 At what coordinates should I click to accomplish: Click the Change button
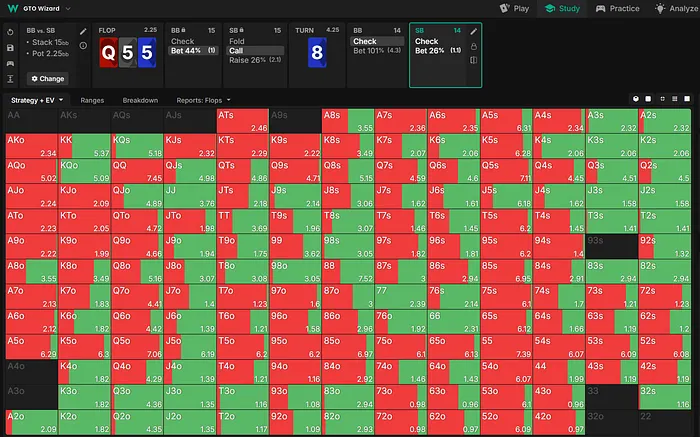[47, 78]
